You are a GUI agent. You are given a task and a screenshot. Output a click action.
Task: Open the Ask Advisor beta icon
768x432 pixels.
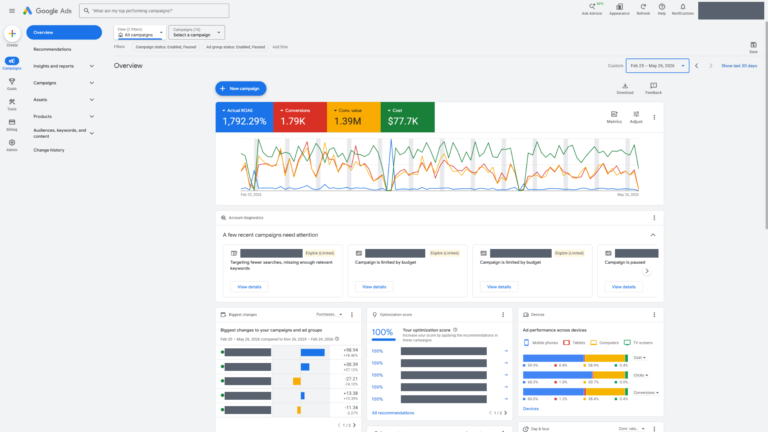[x=592, y=9]
